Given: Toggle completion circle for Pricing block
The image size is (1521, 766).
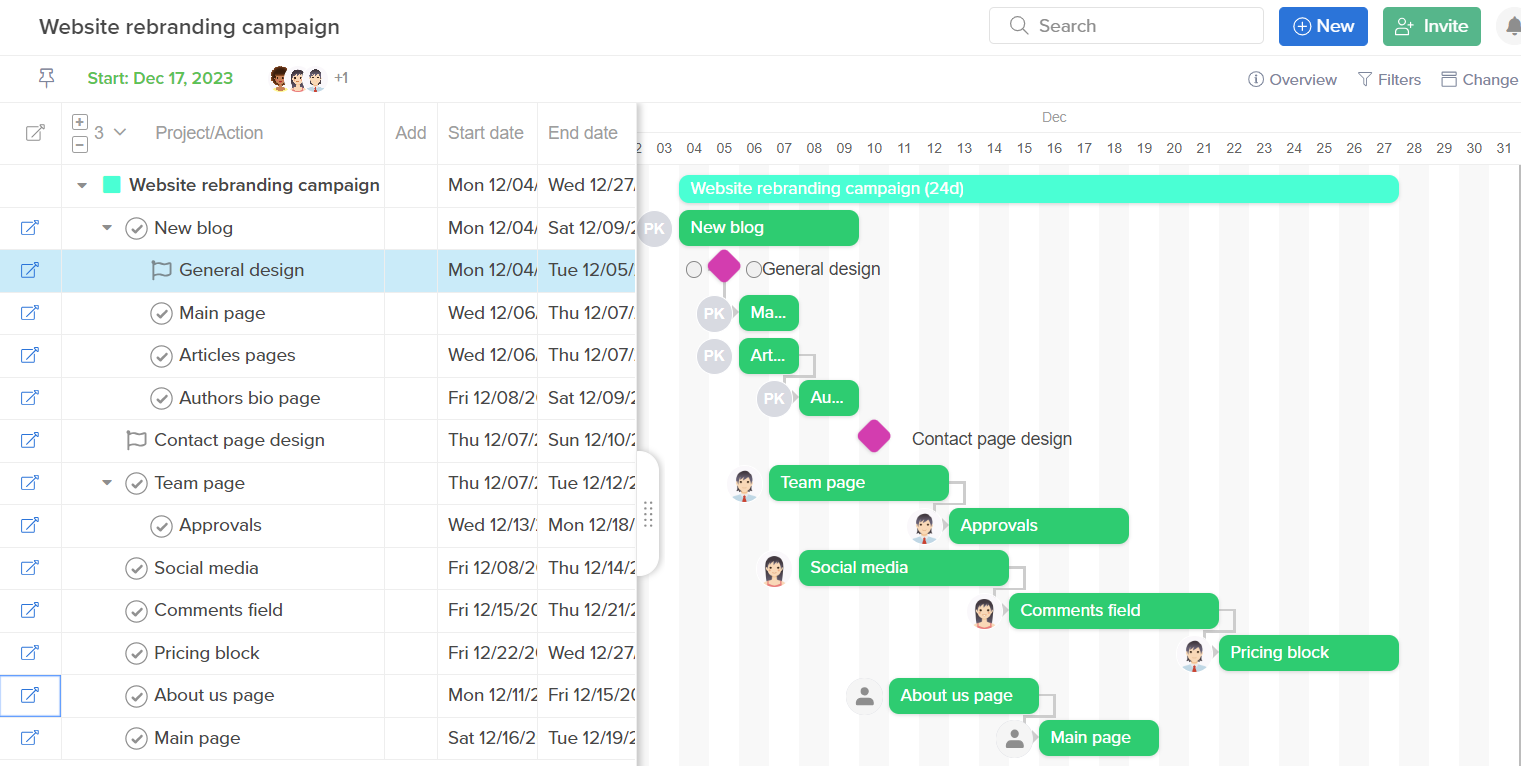Looking at the screenshot, I should [136, 653].
